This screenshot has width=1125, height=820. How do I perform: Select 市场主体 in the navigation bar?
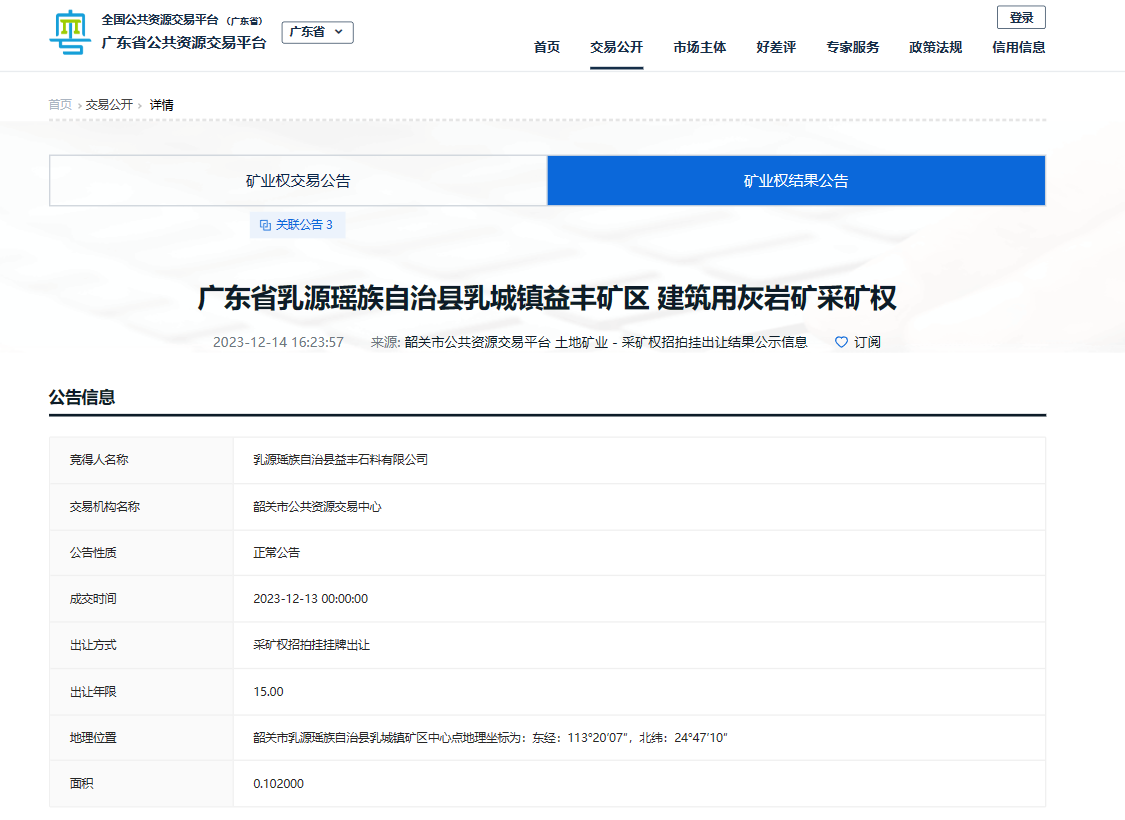tap(700, 47)
